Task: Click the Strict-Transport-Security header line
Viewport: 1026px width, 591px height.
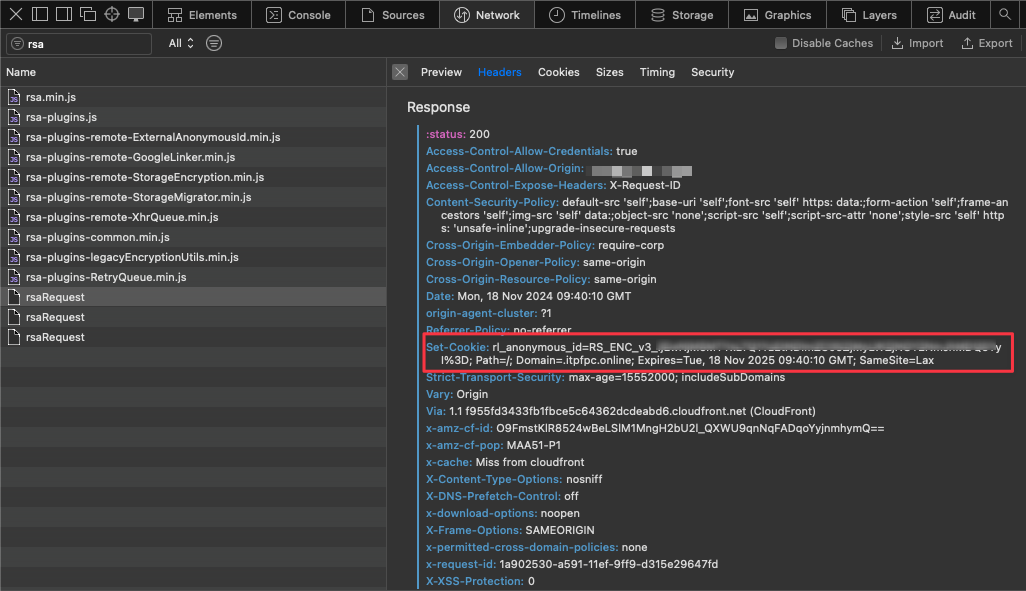Action: pyautogui.click(x=605, y=378)
